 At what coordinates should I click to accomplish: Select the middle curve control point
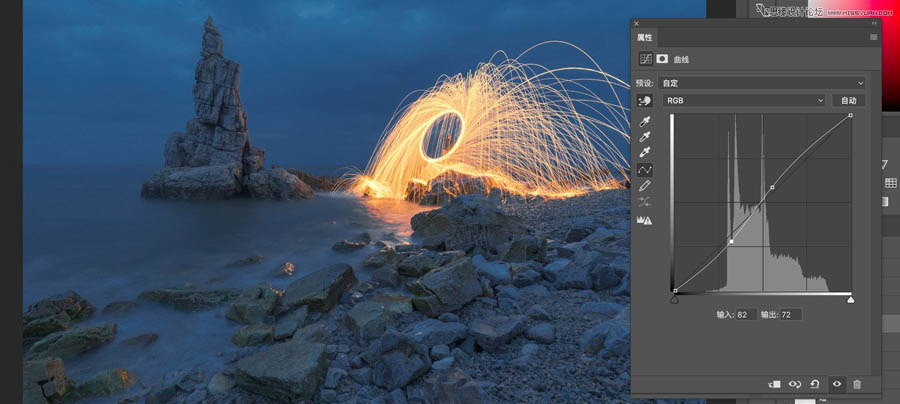772,188
